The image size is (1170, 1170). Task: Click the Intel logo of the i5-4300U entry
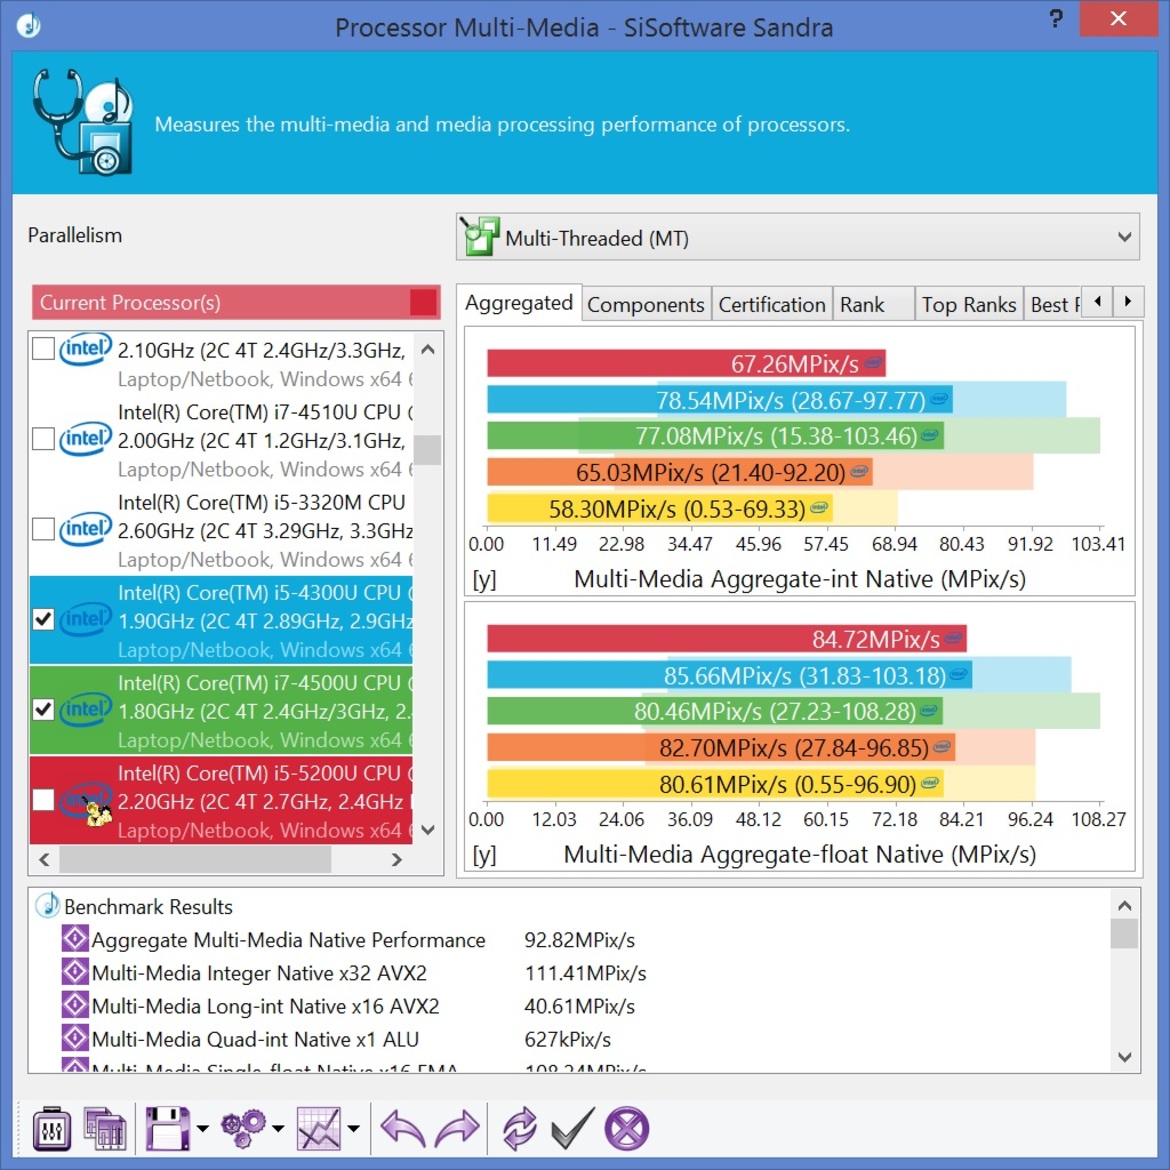(85, 619)
